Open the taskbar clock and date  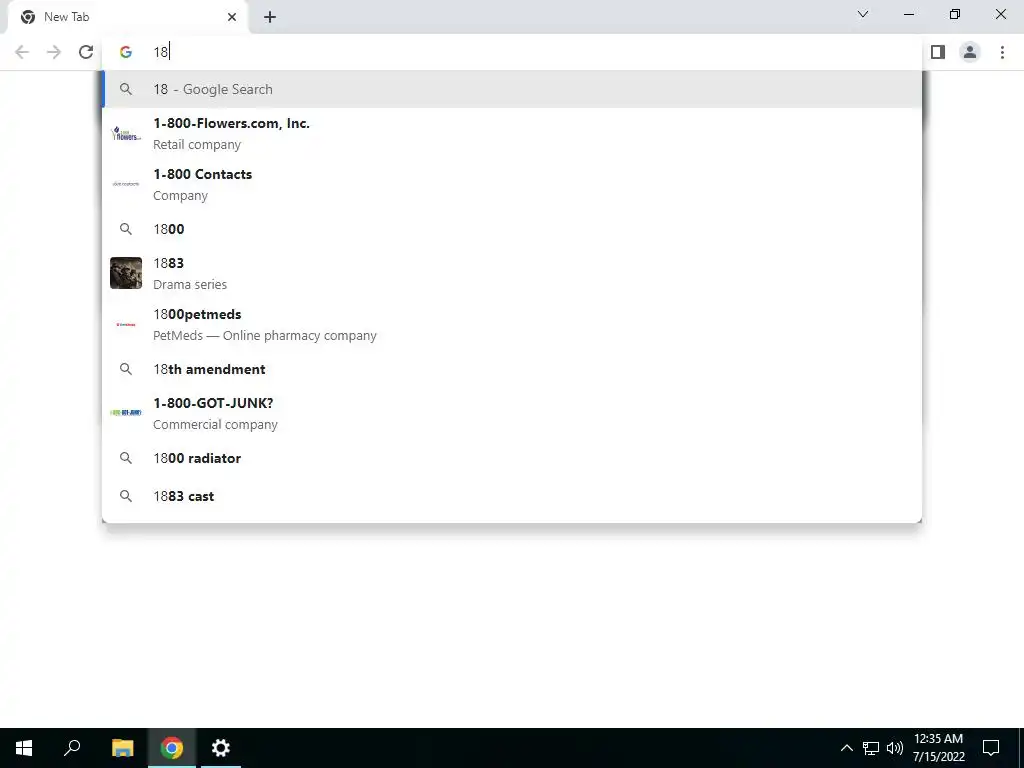[938, 748]
